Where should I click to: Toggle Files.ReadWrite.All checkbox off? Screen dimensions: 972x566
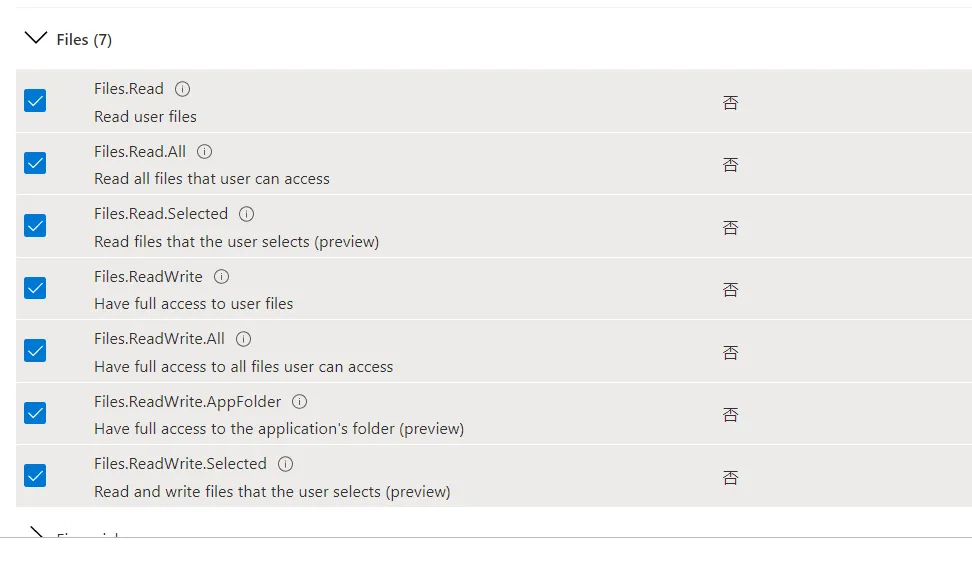[35, 350]
